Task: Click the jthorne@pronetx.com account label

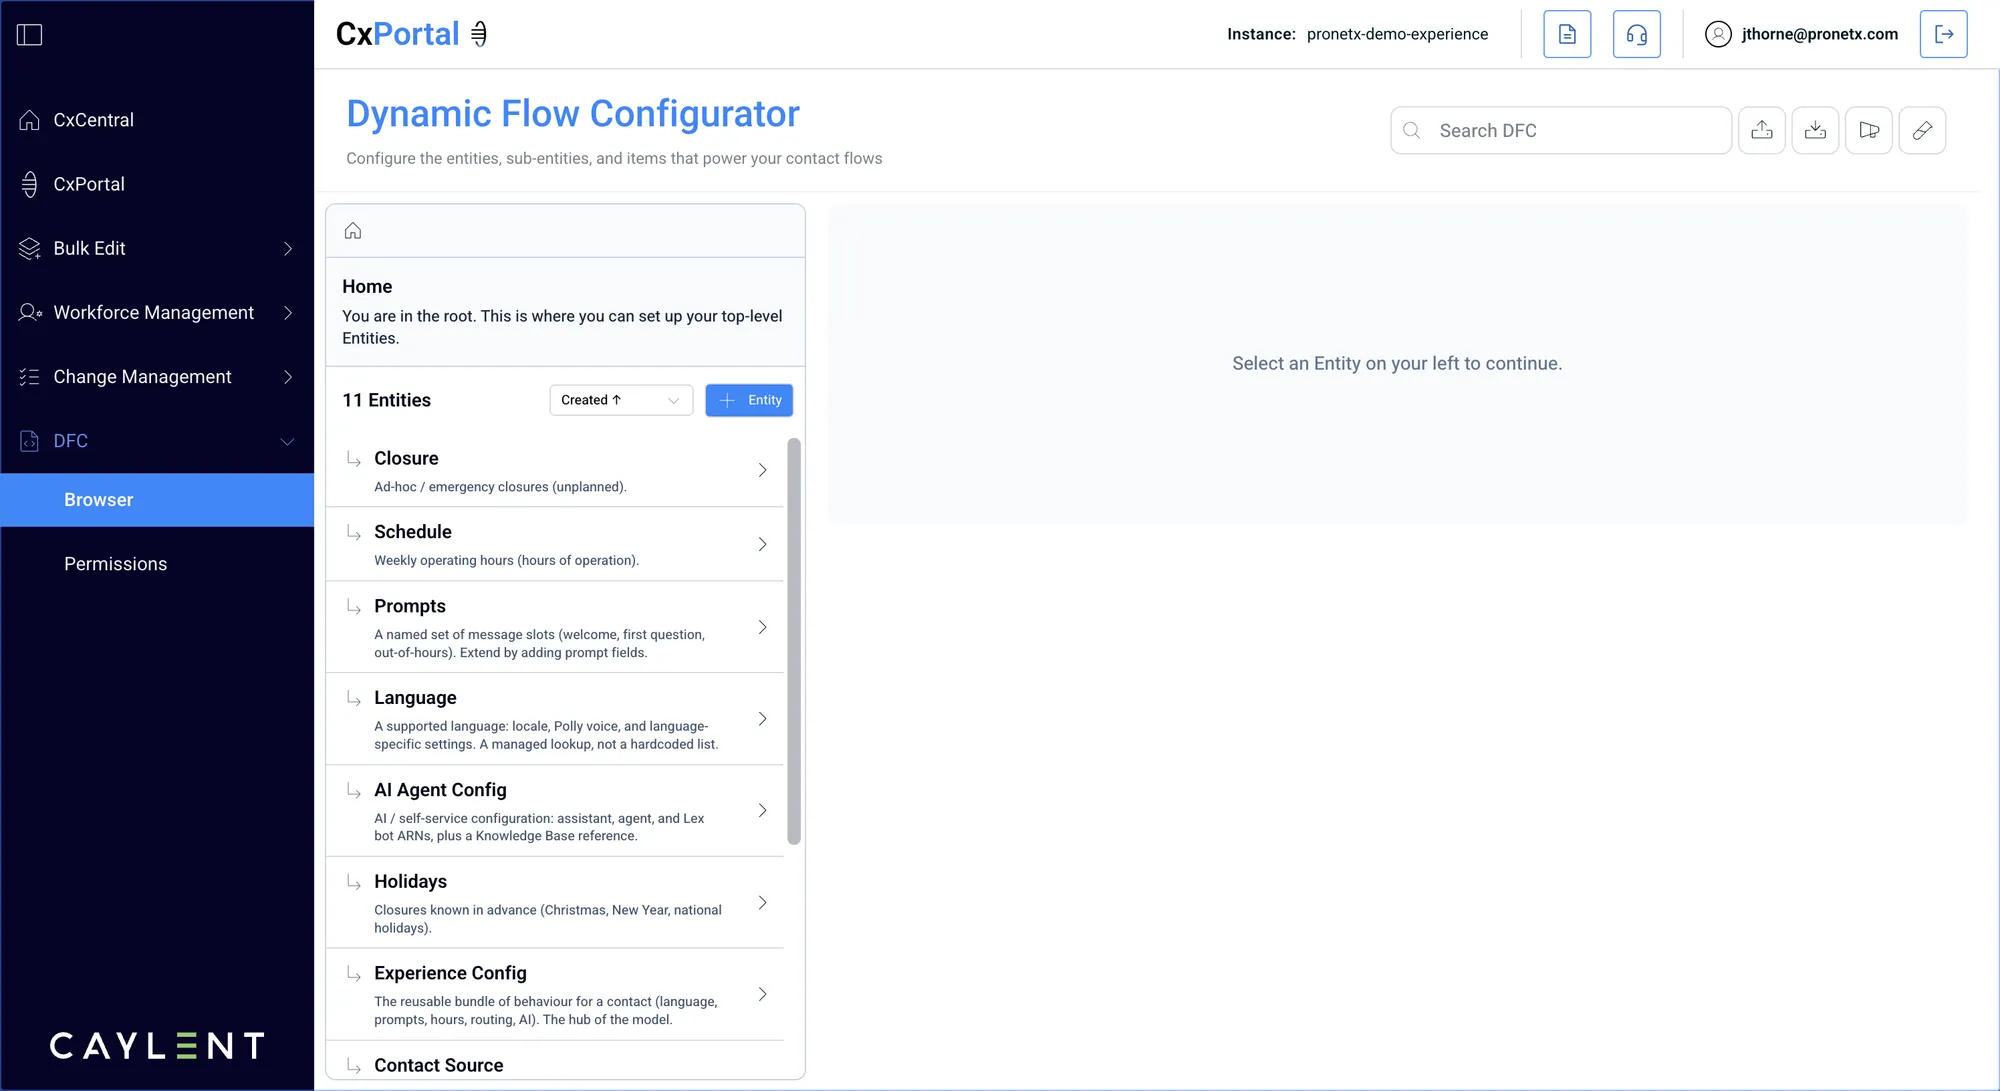Action: (1820, 34)
